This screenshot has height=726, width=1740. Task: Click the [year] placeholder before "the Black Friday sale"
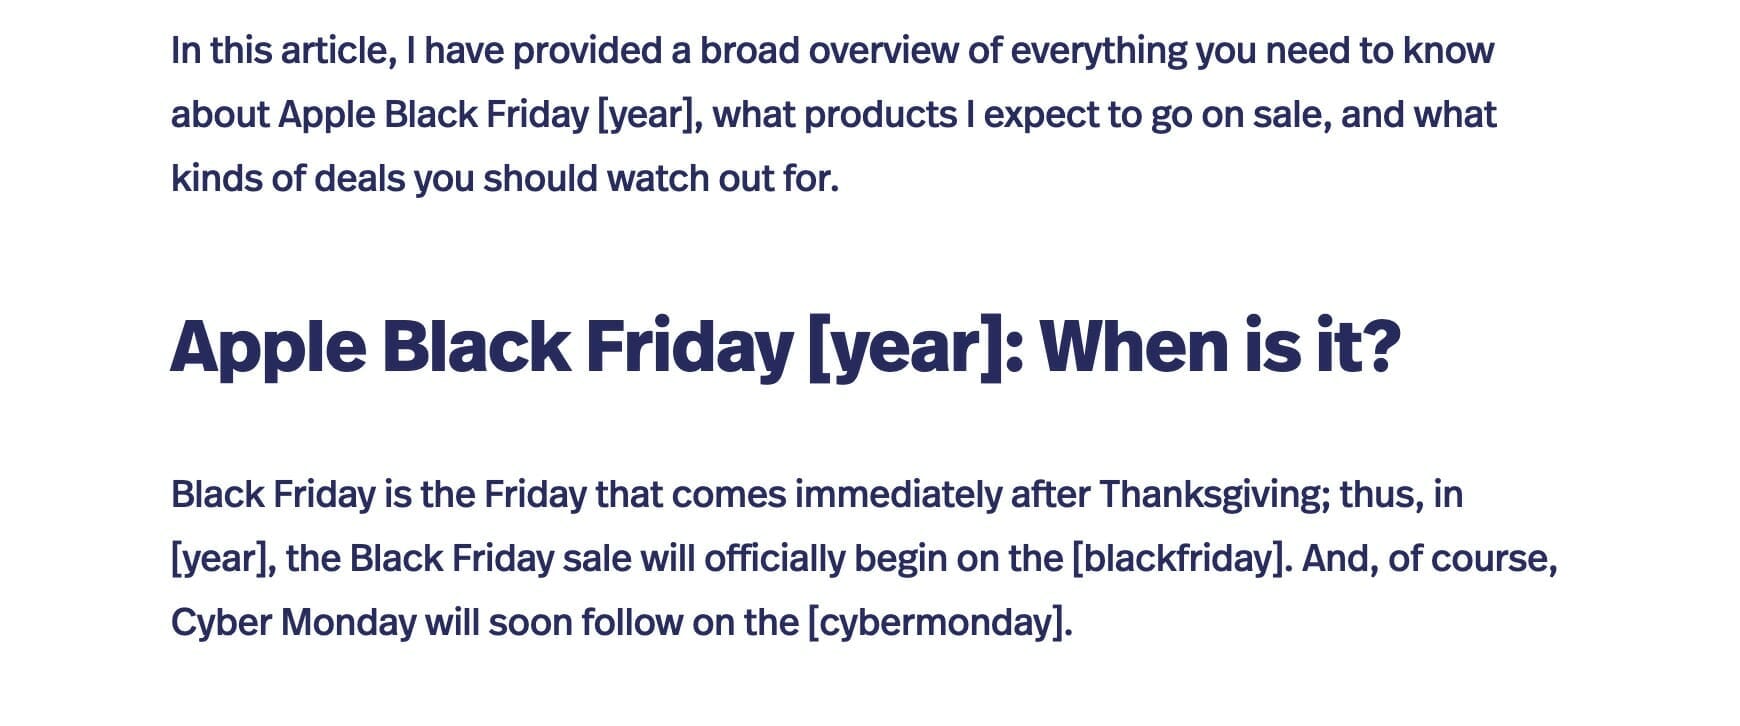[223, 558]
